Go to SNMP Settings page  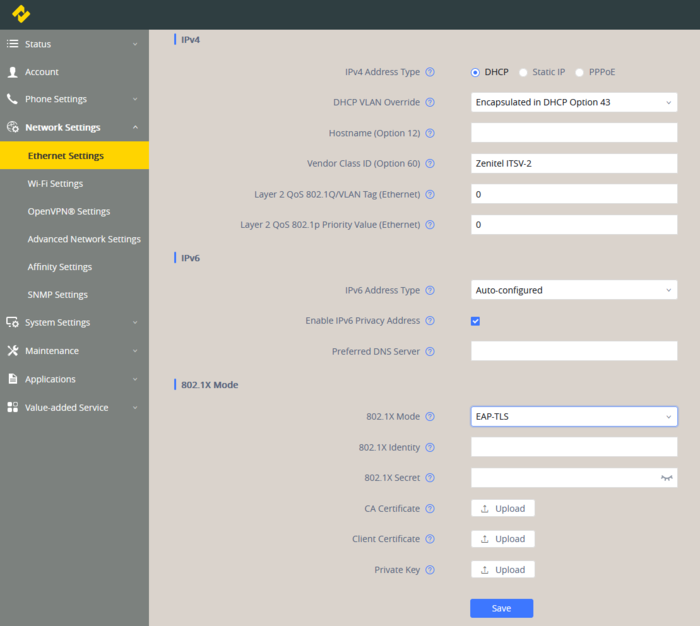pos(59,295)
